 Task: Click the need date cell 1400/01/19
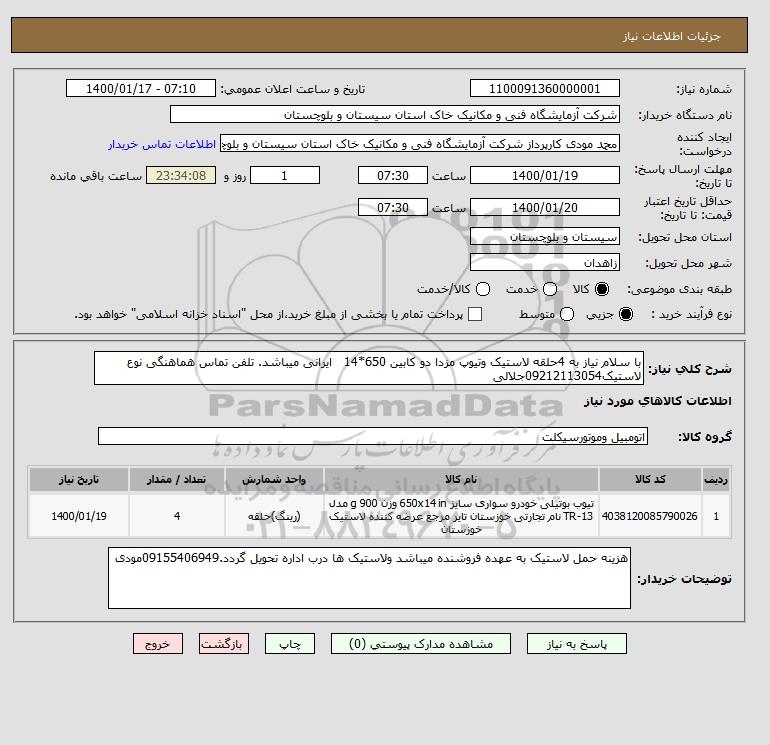coord(79,516)
